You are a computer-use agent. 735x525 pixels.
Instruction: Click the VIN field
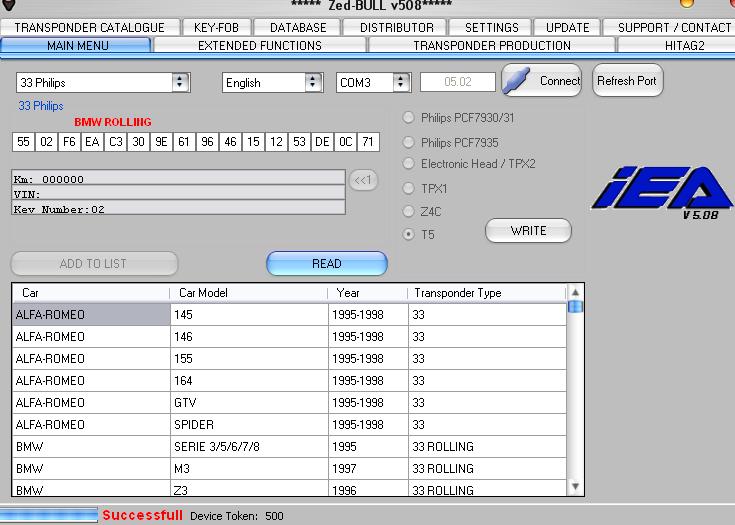[x=179, y=194]
